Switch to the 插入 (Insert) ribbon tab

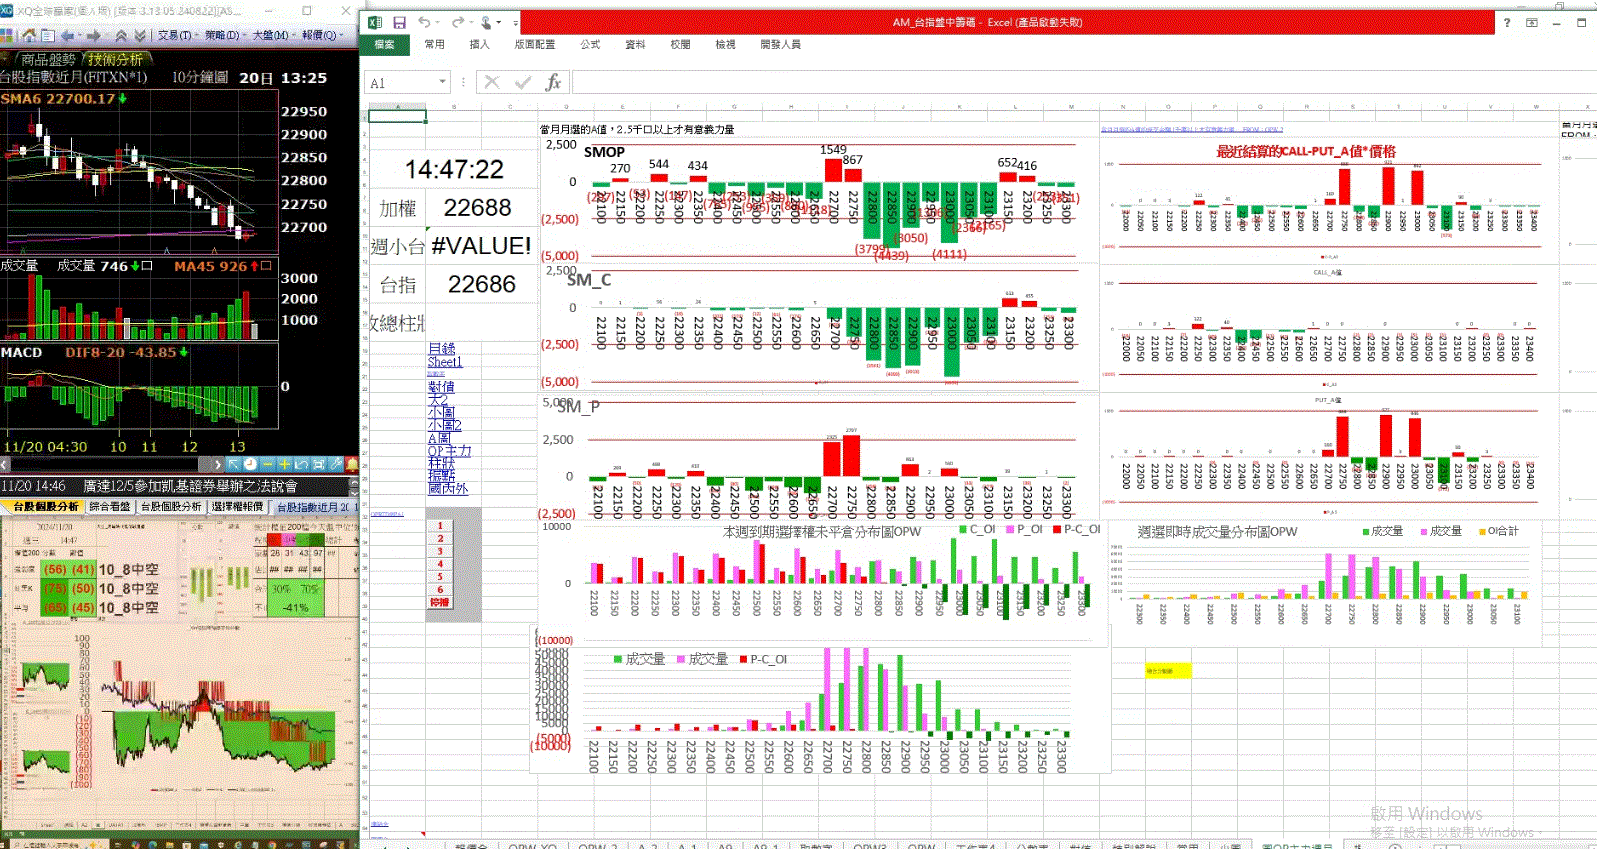point(480,44)
